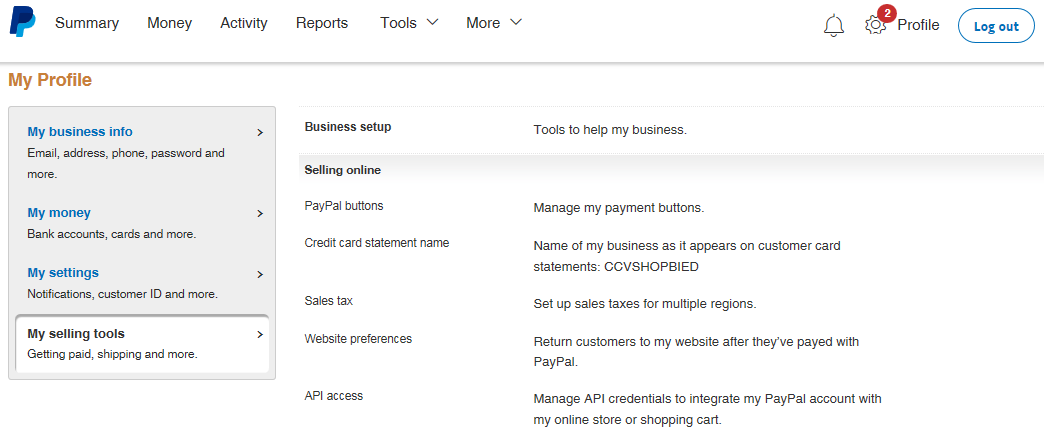
Task: Click the Log out button
Action: tap(995, 26)
